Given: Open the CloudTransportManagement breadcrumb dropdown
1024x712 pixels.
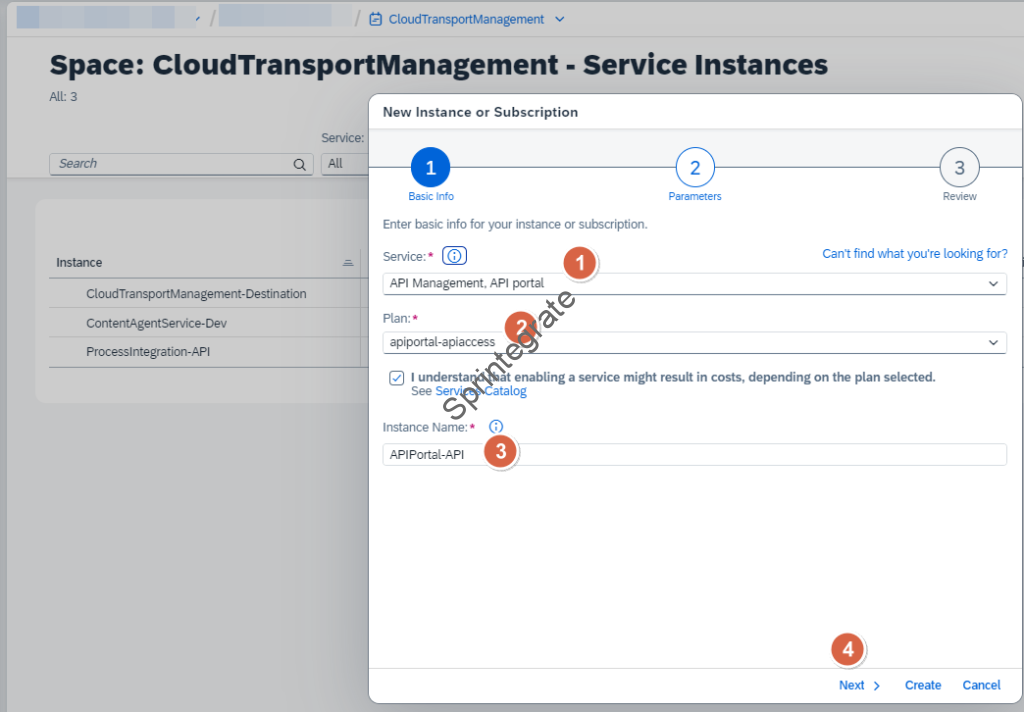Looking at the screenshot, I should point(559,18).
